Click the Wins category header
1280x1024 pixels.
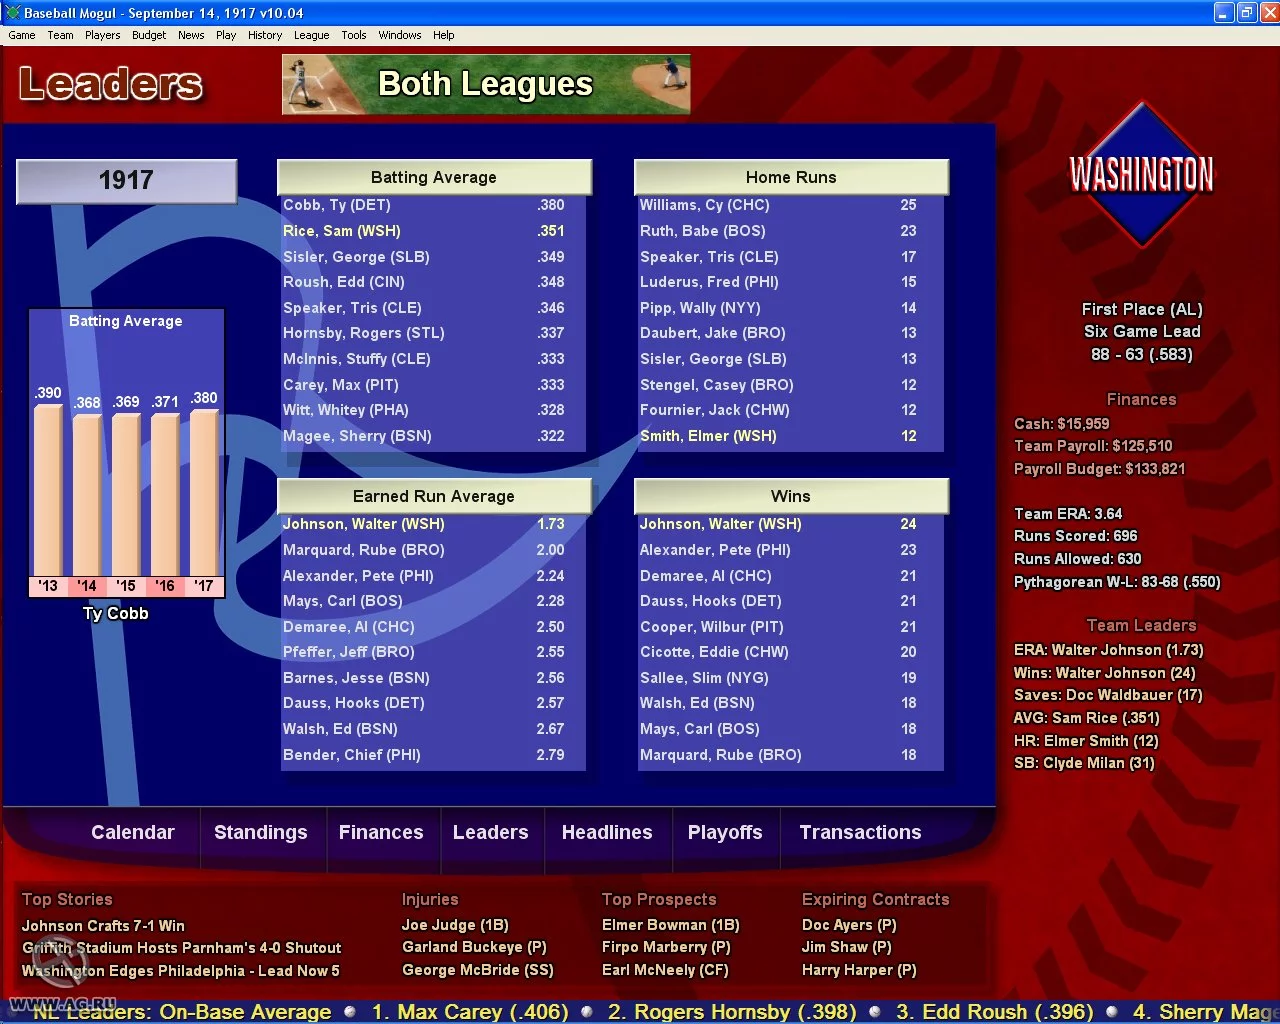coord(791,496)
